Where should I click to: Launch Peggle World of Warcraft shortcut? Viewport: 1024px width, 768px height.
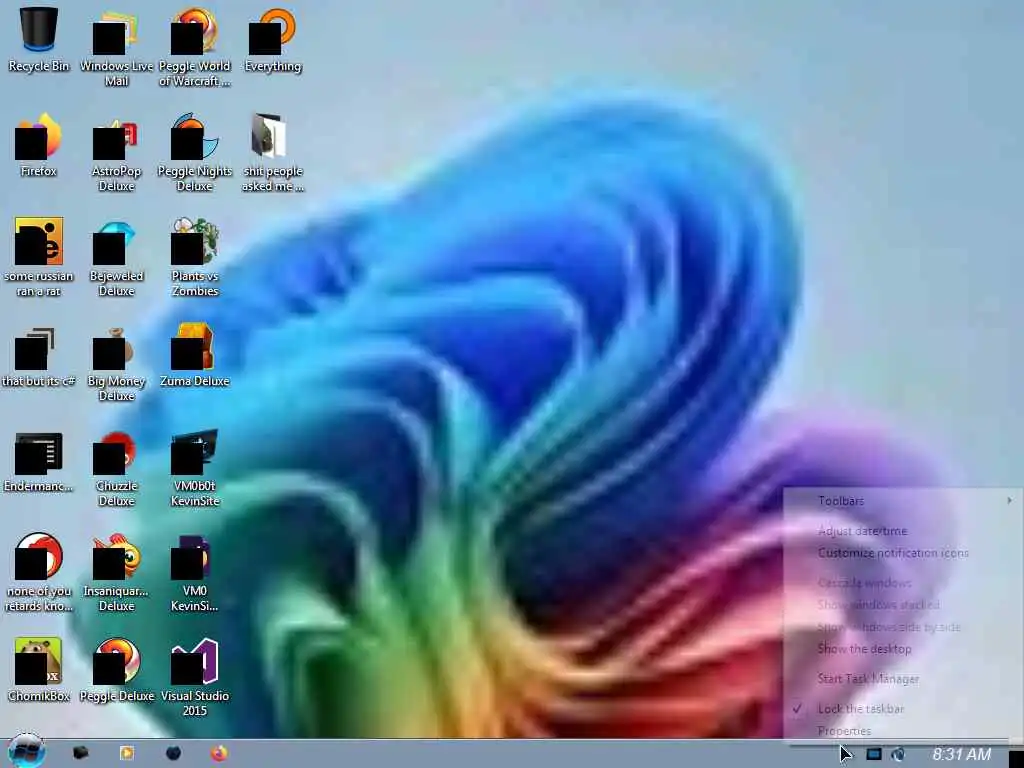[x=195, y=47]
